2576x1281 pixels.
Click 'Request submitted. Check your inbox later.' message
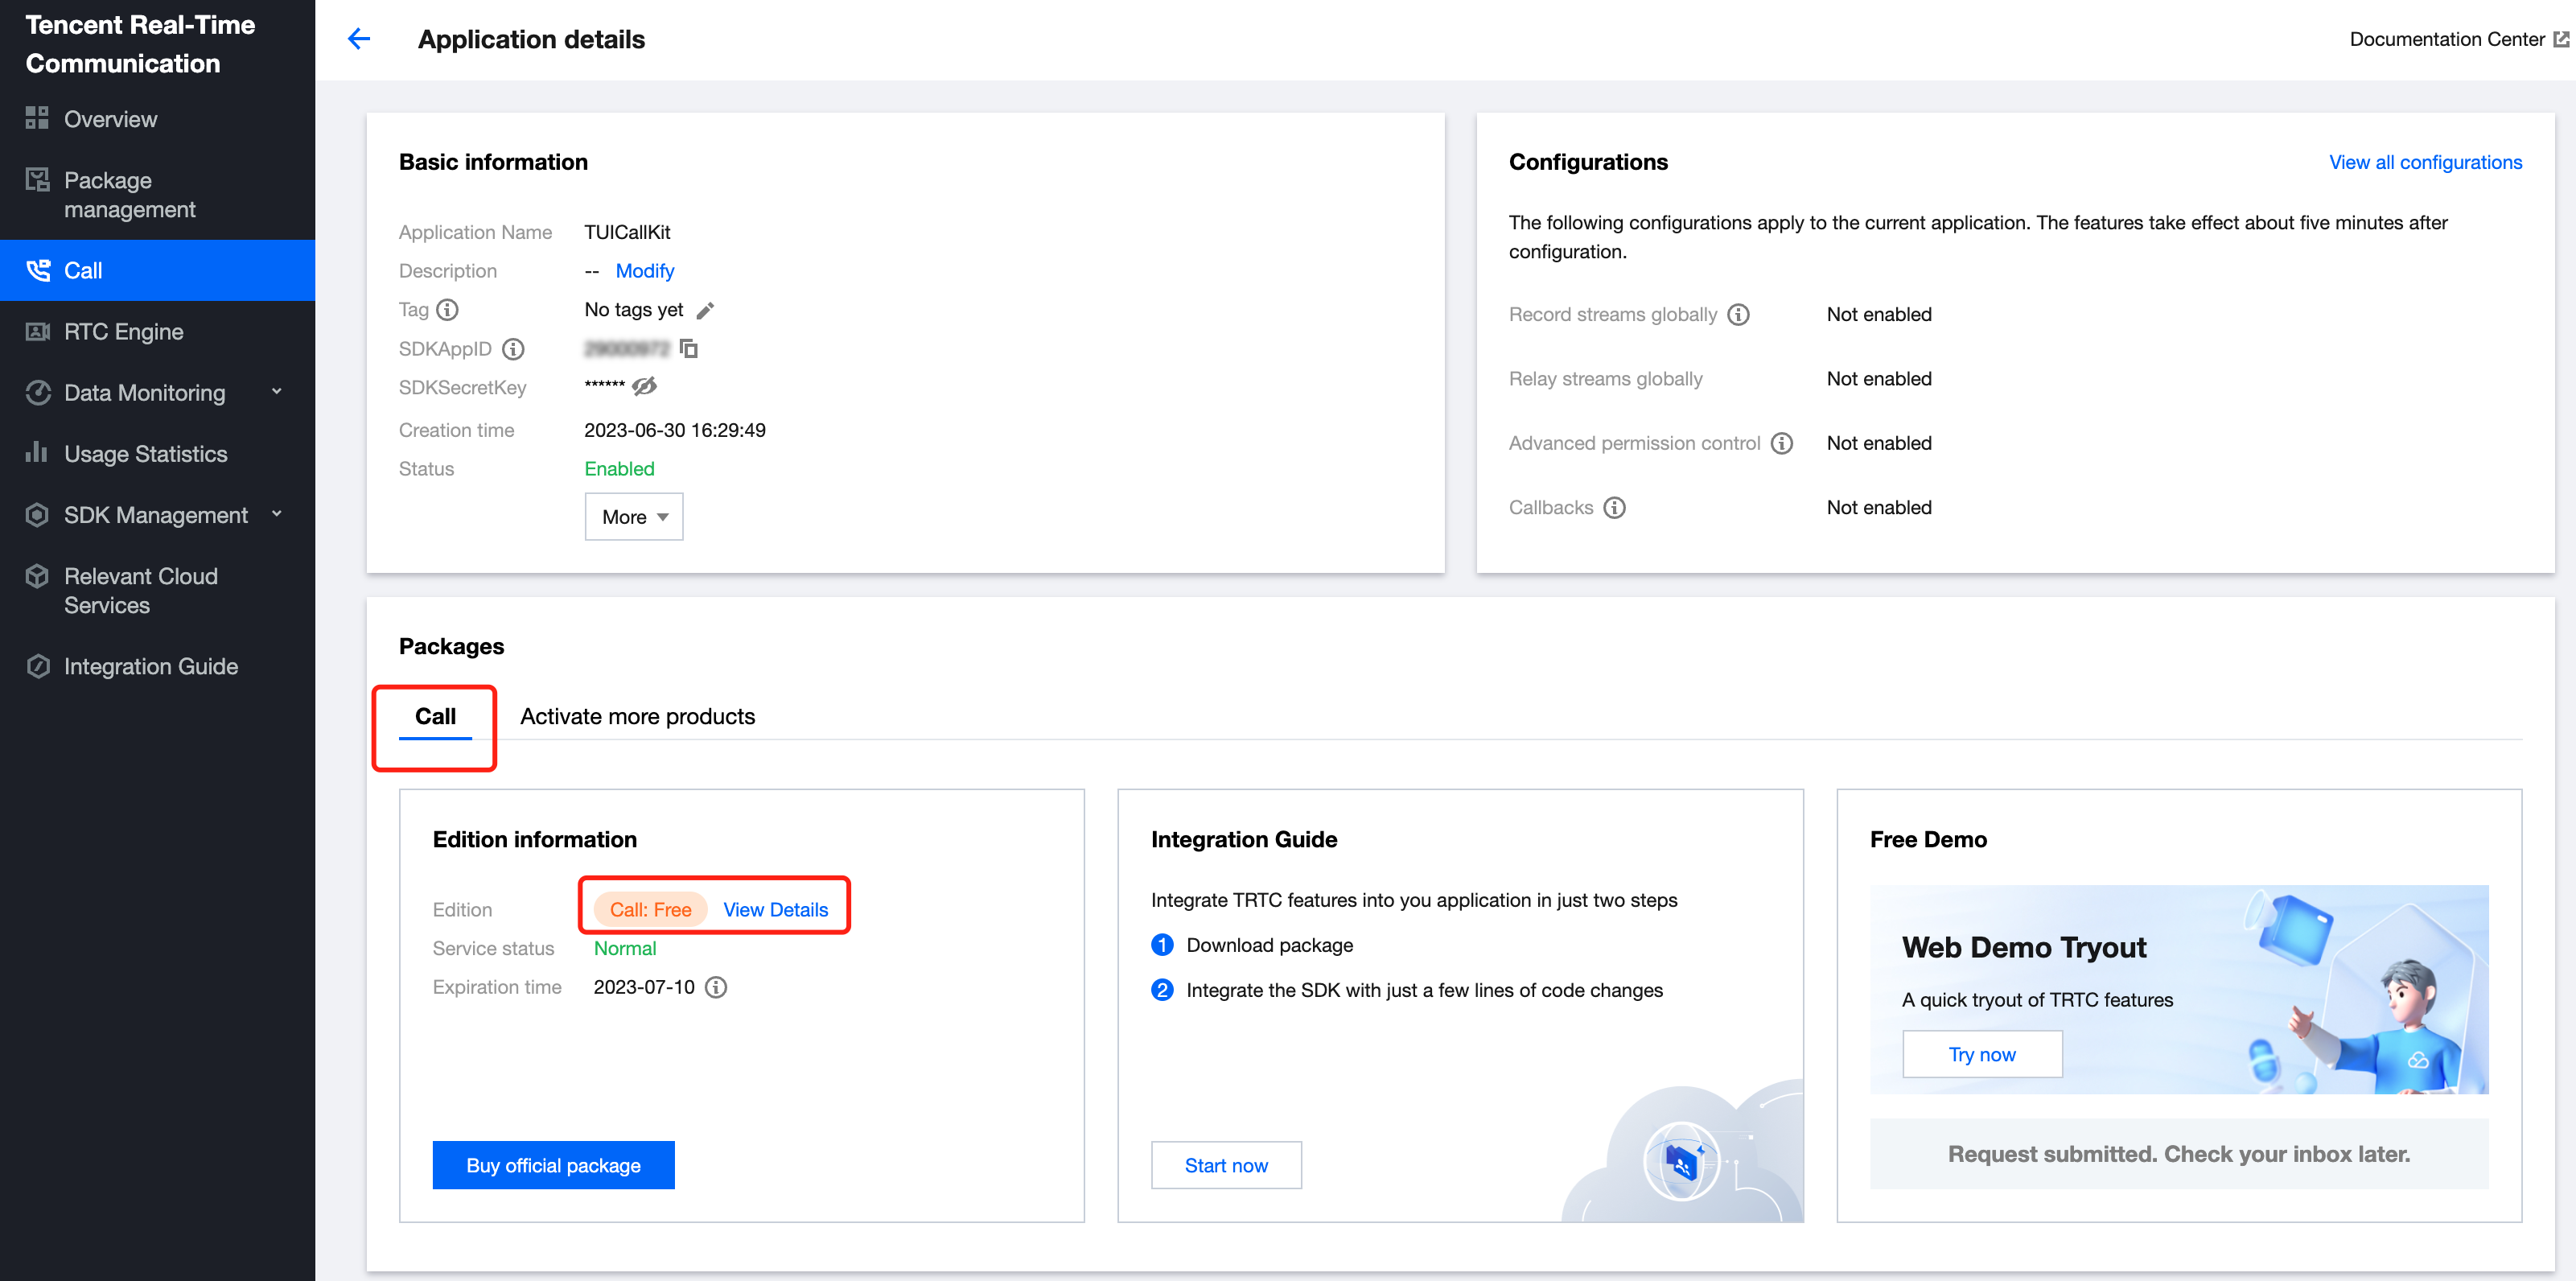click(x=2179, y=1153)
